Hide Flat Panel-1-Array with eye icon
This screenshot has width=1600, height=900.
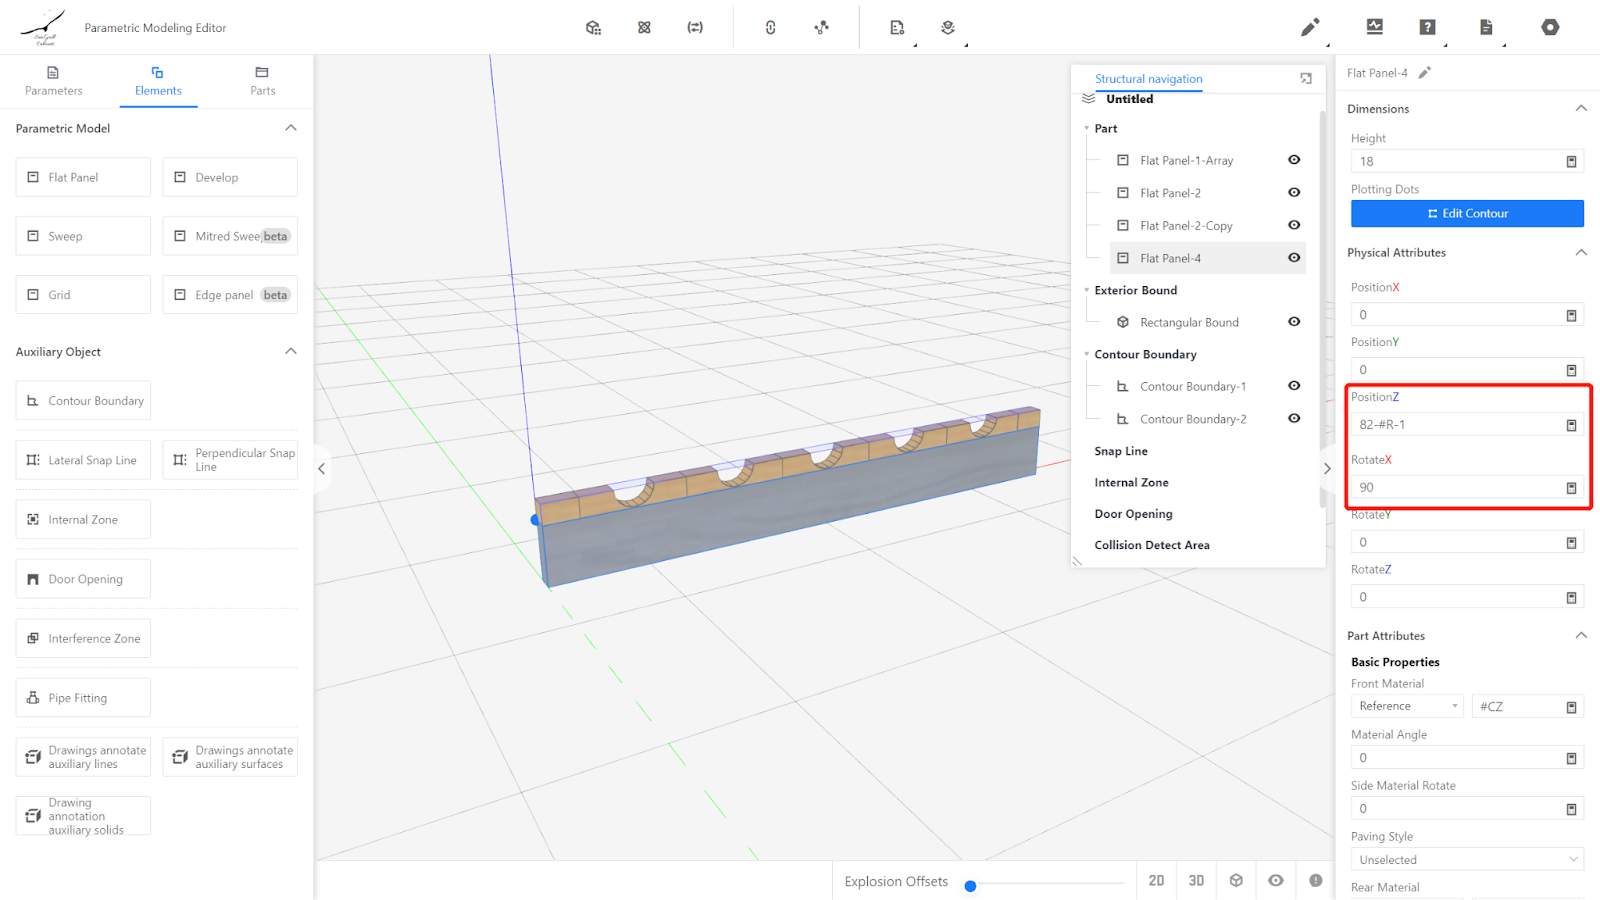click(x=1294, y=160)
